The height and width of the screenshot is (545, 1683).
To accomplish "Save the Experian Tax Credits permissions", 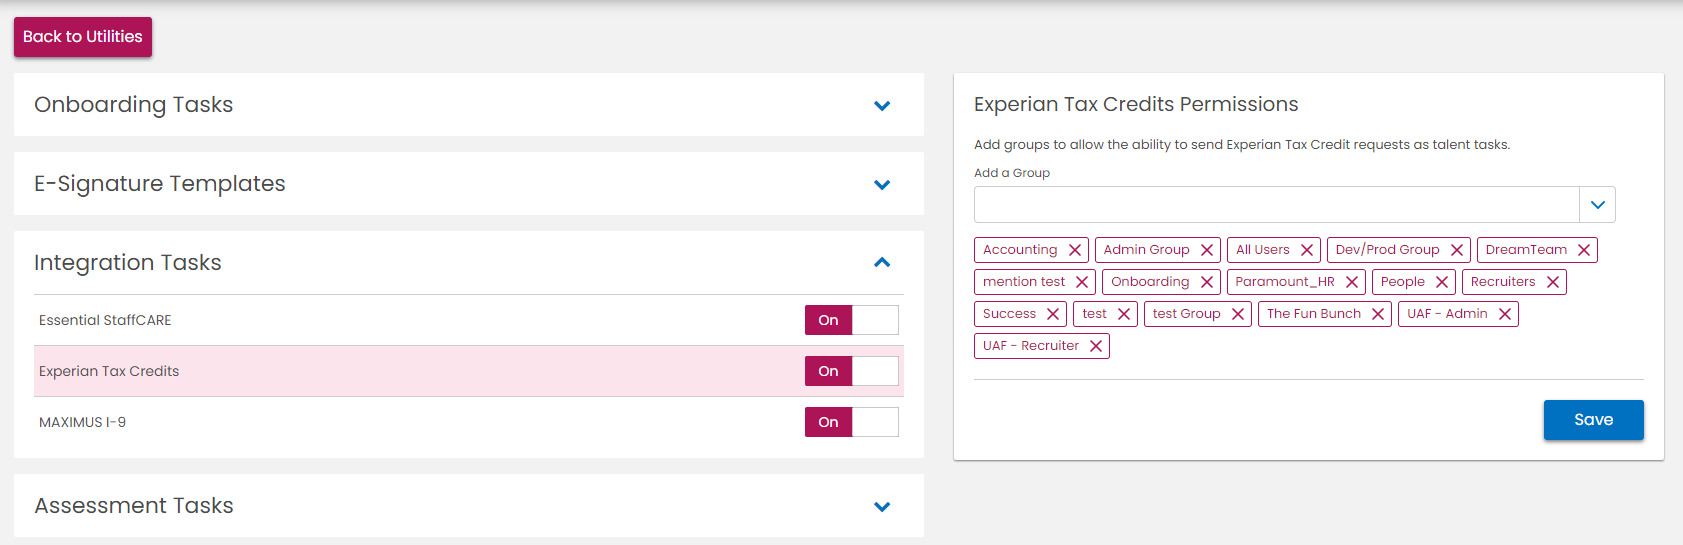I will coord(1593,420).
